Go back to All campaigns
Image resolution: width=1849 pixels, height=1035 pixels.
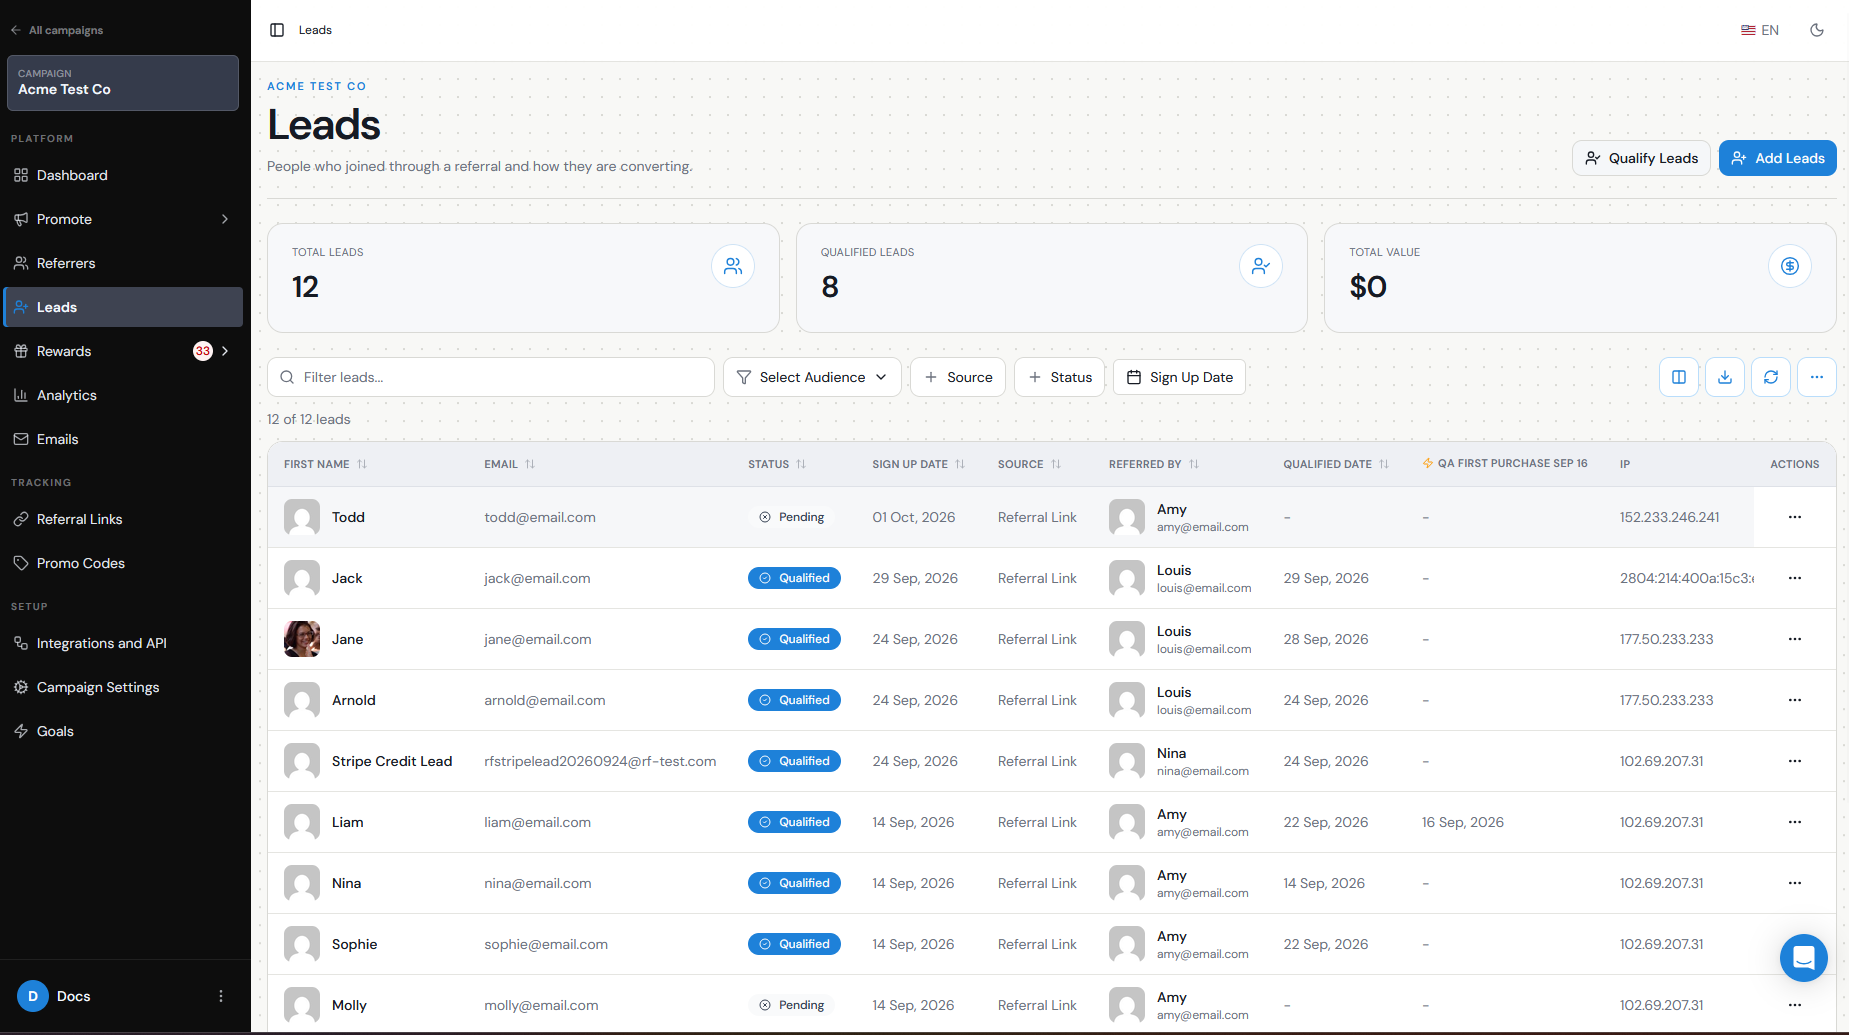click(x=57, y=30)
